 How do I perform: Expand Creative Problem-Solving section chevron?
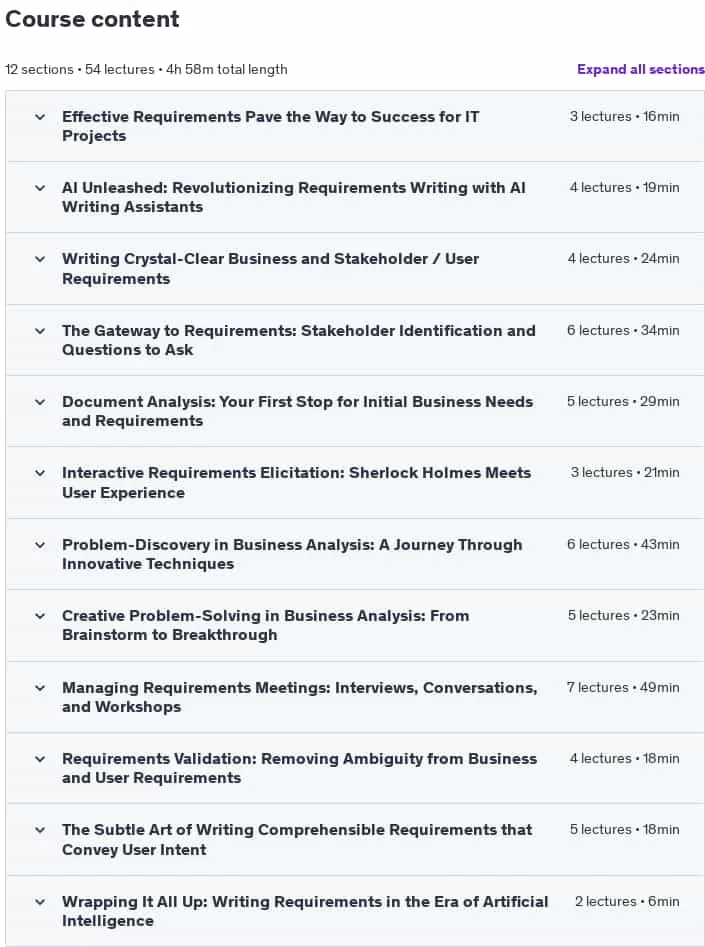[x=40, y=616]
